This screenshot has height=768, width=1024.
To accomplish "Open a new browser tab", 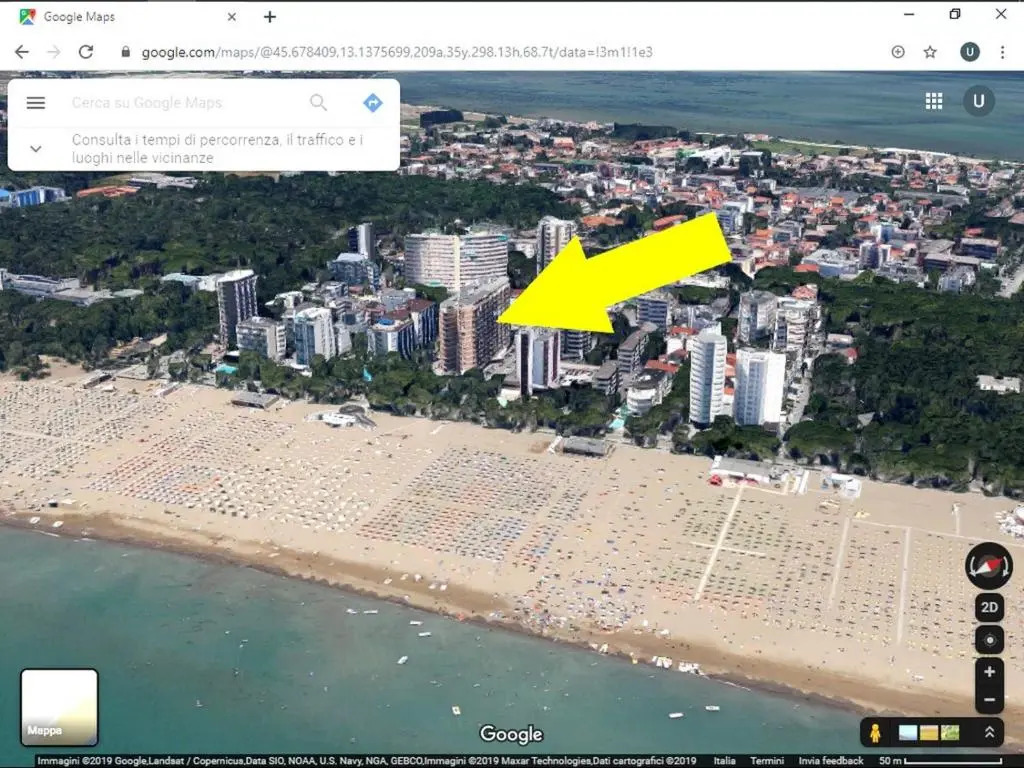I will (270, 17).
